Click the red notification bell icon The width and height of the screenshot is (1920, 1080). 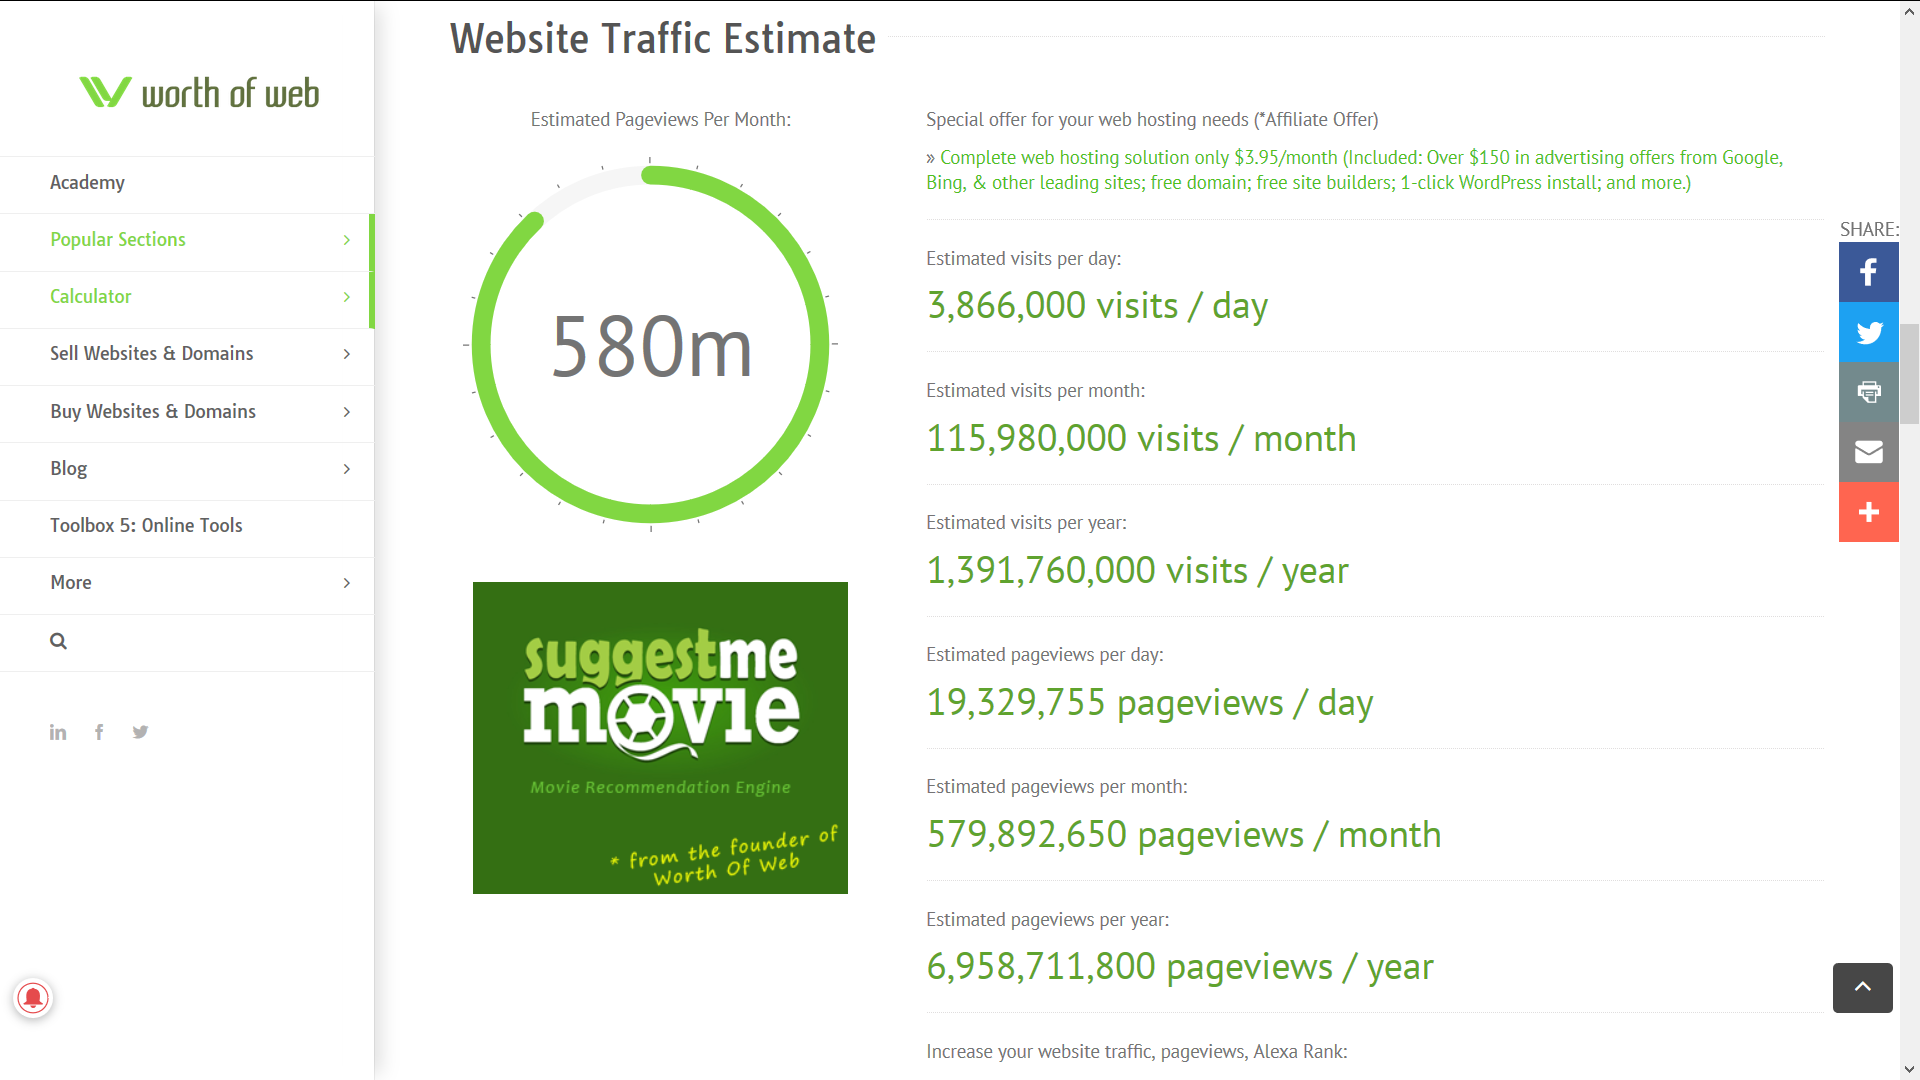coord(33,997)
